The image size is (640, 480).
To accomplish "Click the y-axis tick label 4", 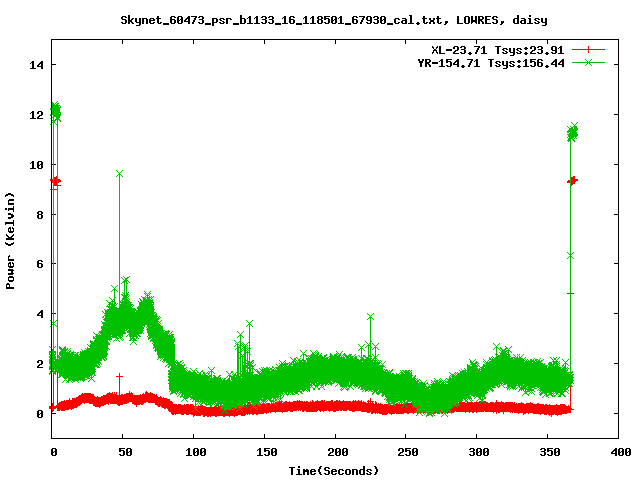I will point(40,314).
